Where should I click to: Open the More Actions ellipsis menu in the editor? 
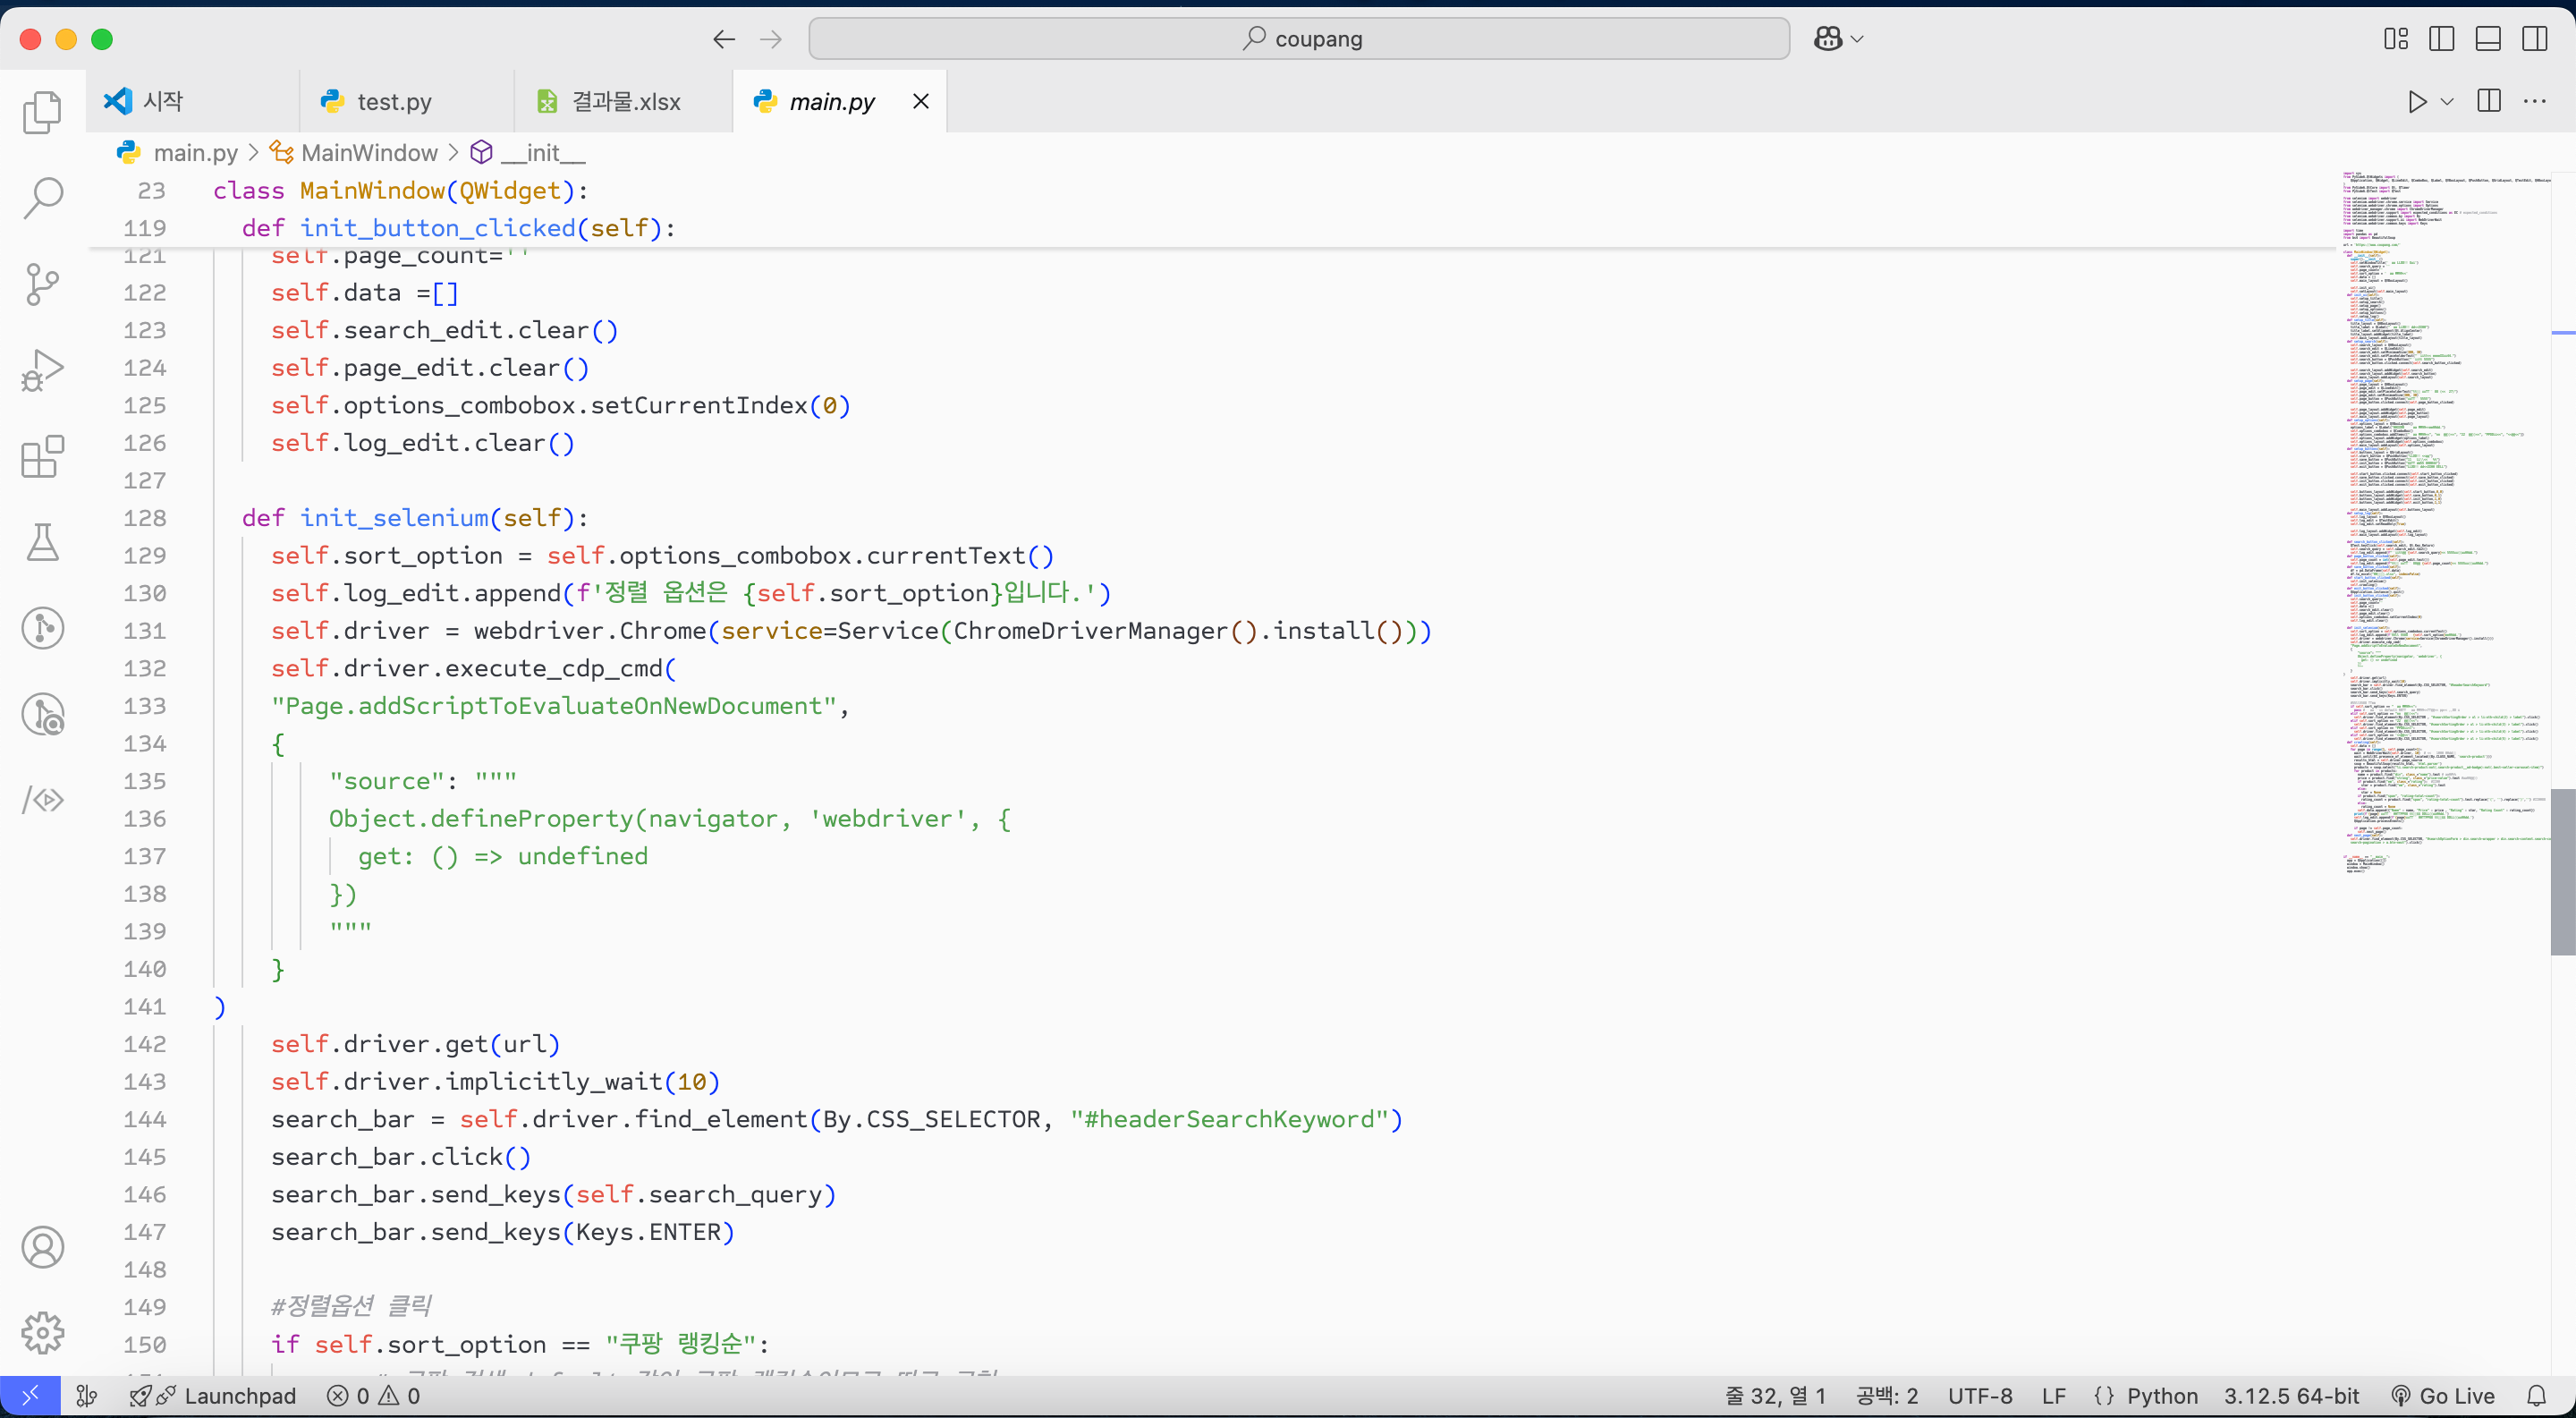(x=2535, y=101)
